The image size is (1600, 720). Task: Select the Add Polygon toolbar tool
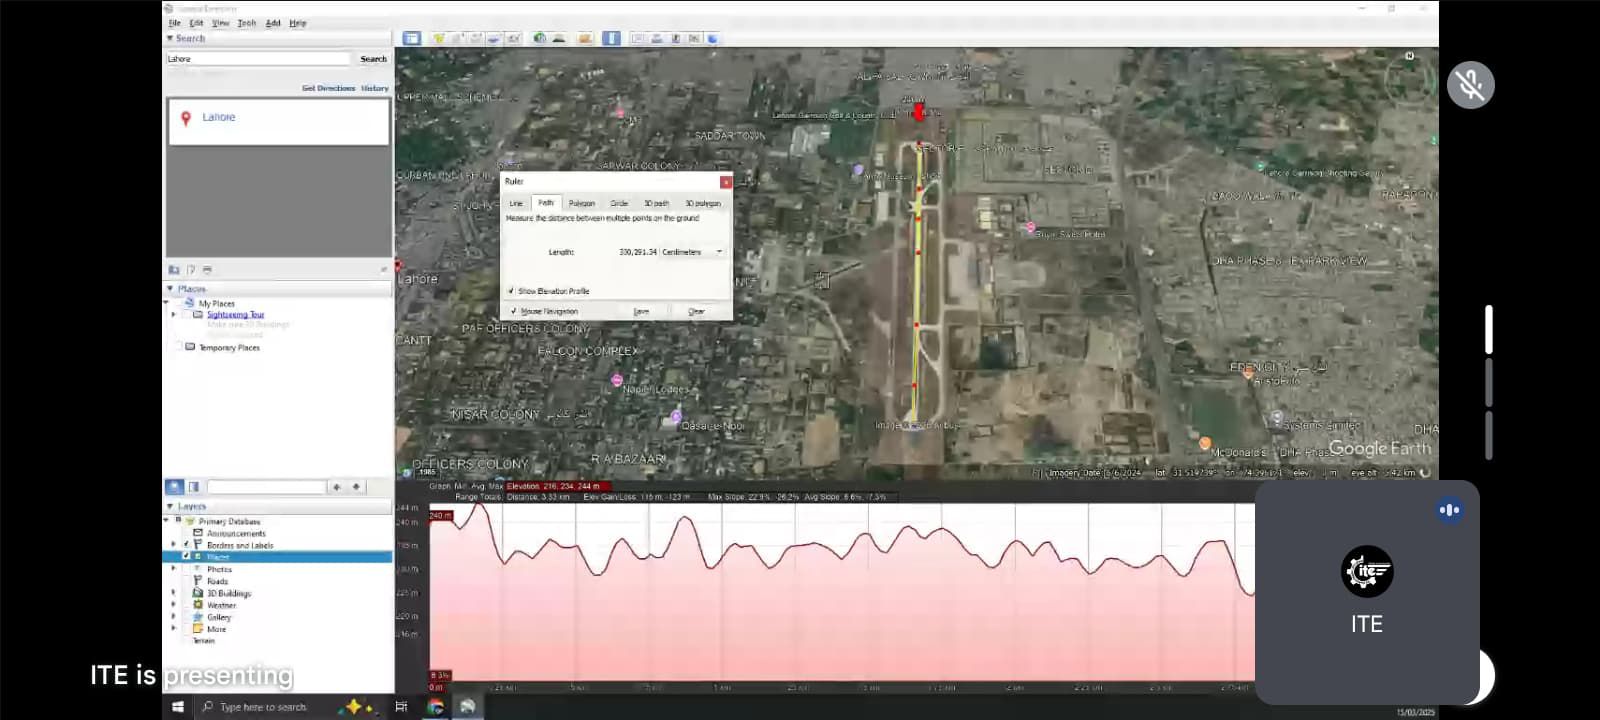pyautogui.click(x=458, y=38)
